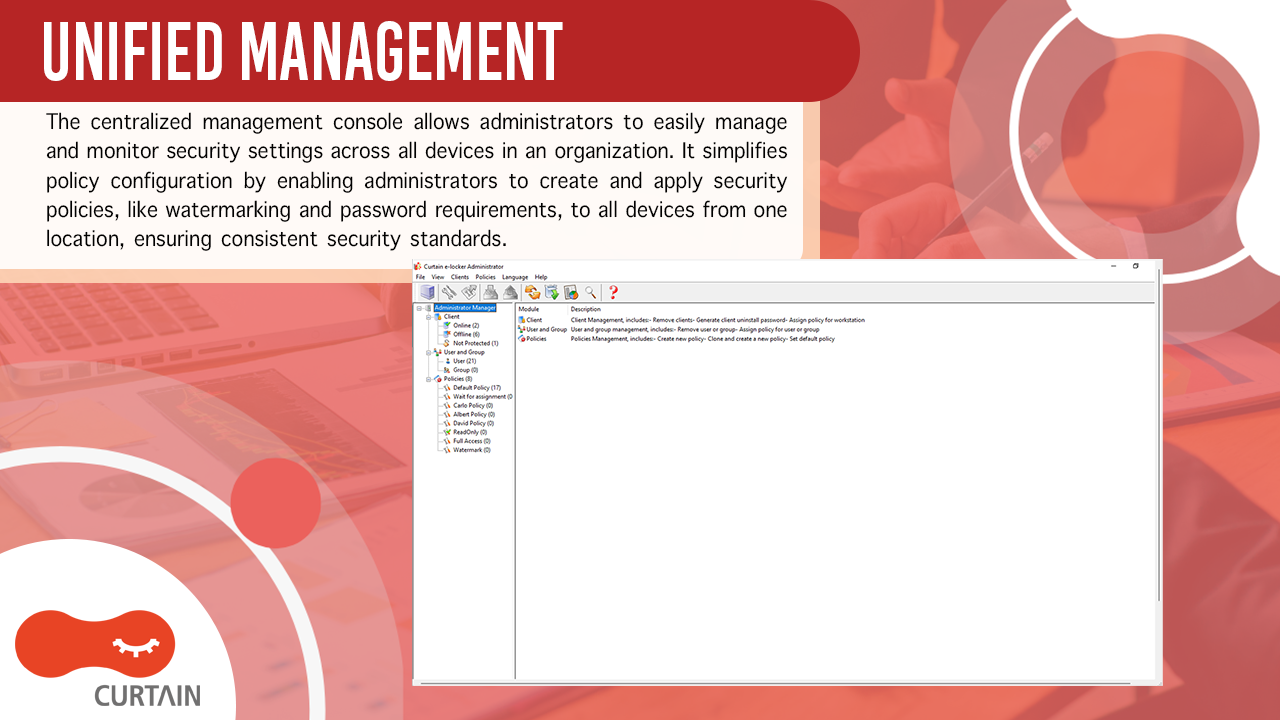This screenshot has height=720, width=1280.
Task: Select Group (0) in the tree
Action: tap(466, 370)
